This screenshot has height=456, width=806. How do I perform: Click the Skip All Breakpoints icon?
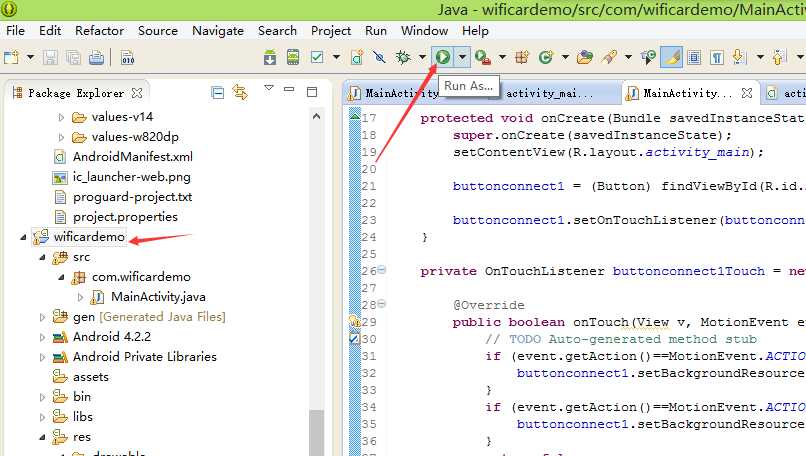[x=379, y=57]
